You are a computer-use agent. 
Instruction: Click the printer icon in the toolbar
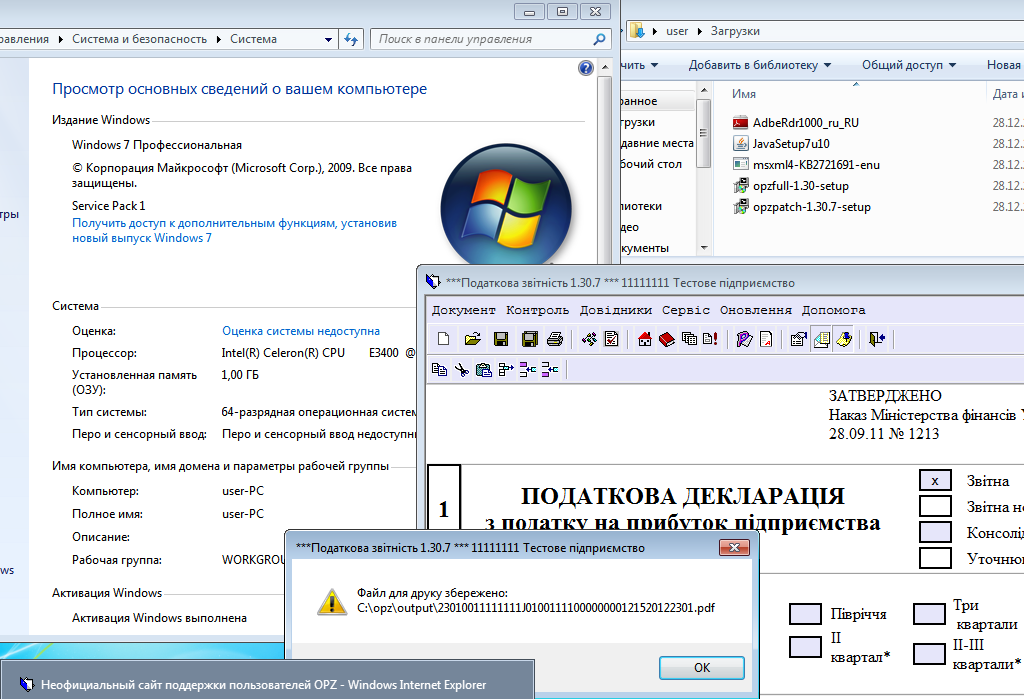[555, 339]
